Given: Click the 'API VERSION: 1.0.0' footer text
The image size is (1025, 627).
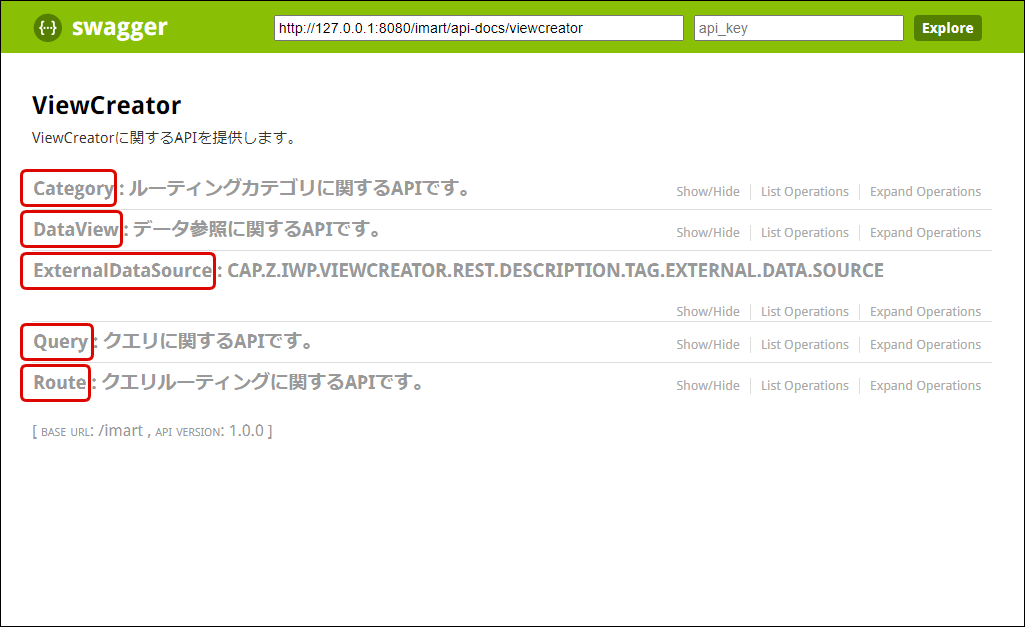Looking at the screenshot, I should point(209,431).
